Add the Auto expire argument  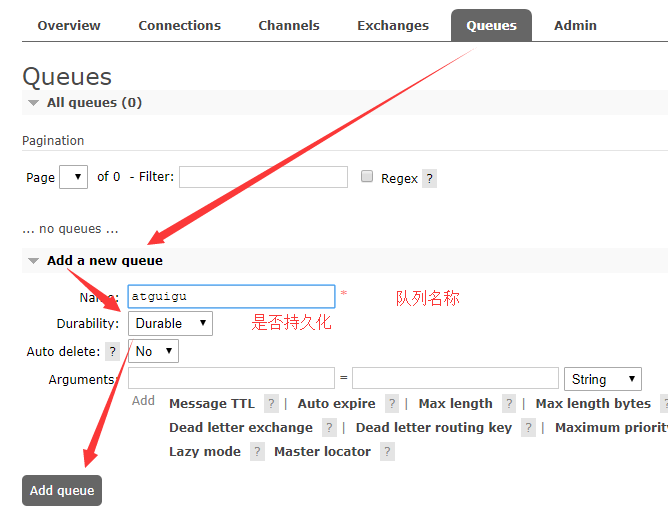(x=337, y=403)
